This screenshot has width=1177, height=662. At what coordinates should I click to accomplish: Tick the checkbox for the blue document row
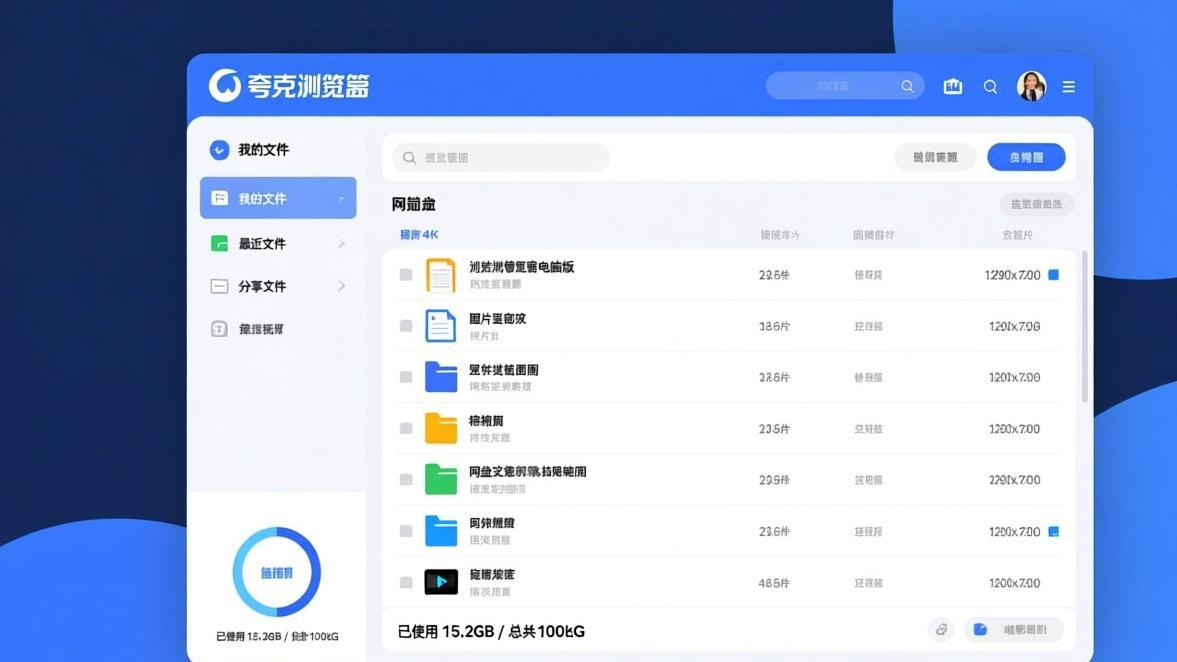(406, 326)
